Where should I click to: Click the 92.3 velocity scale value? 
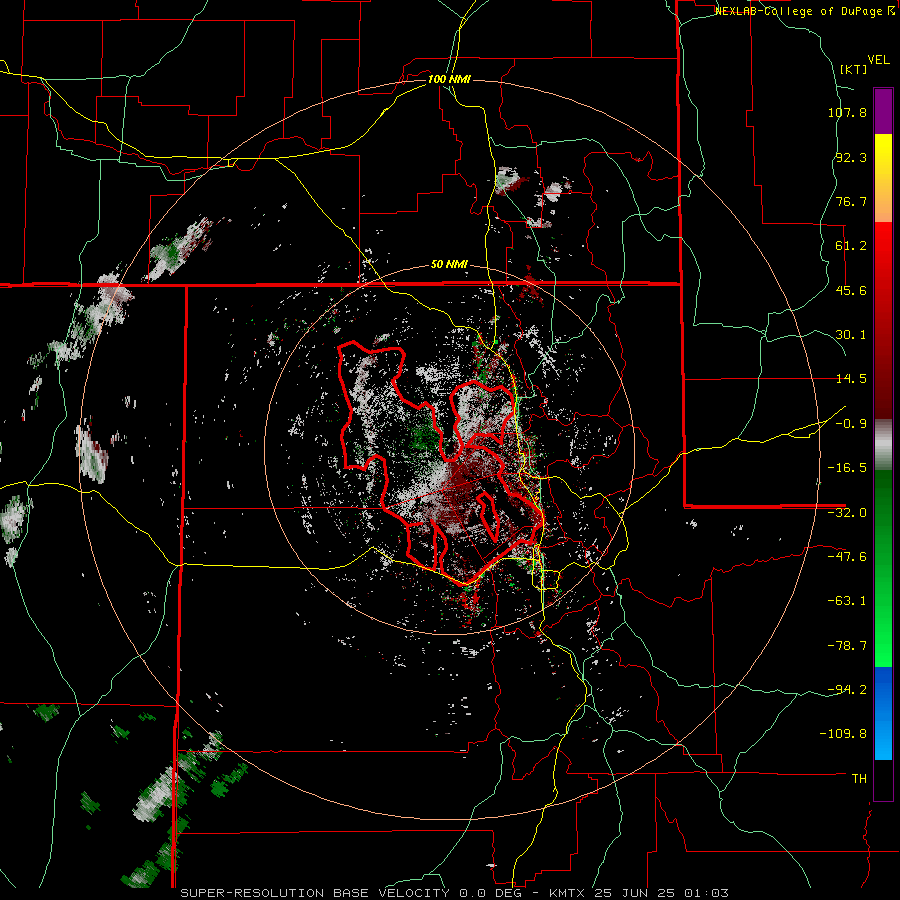click(x=851, y=157)
